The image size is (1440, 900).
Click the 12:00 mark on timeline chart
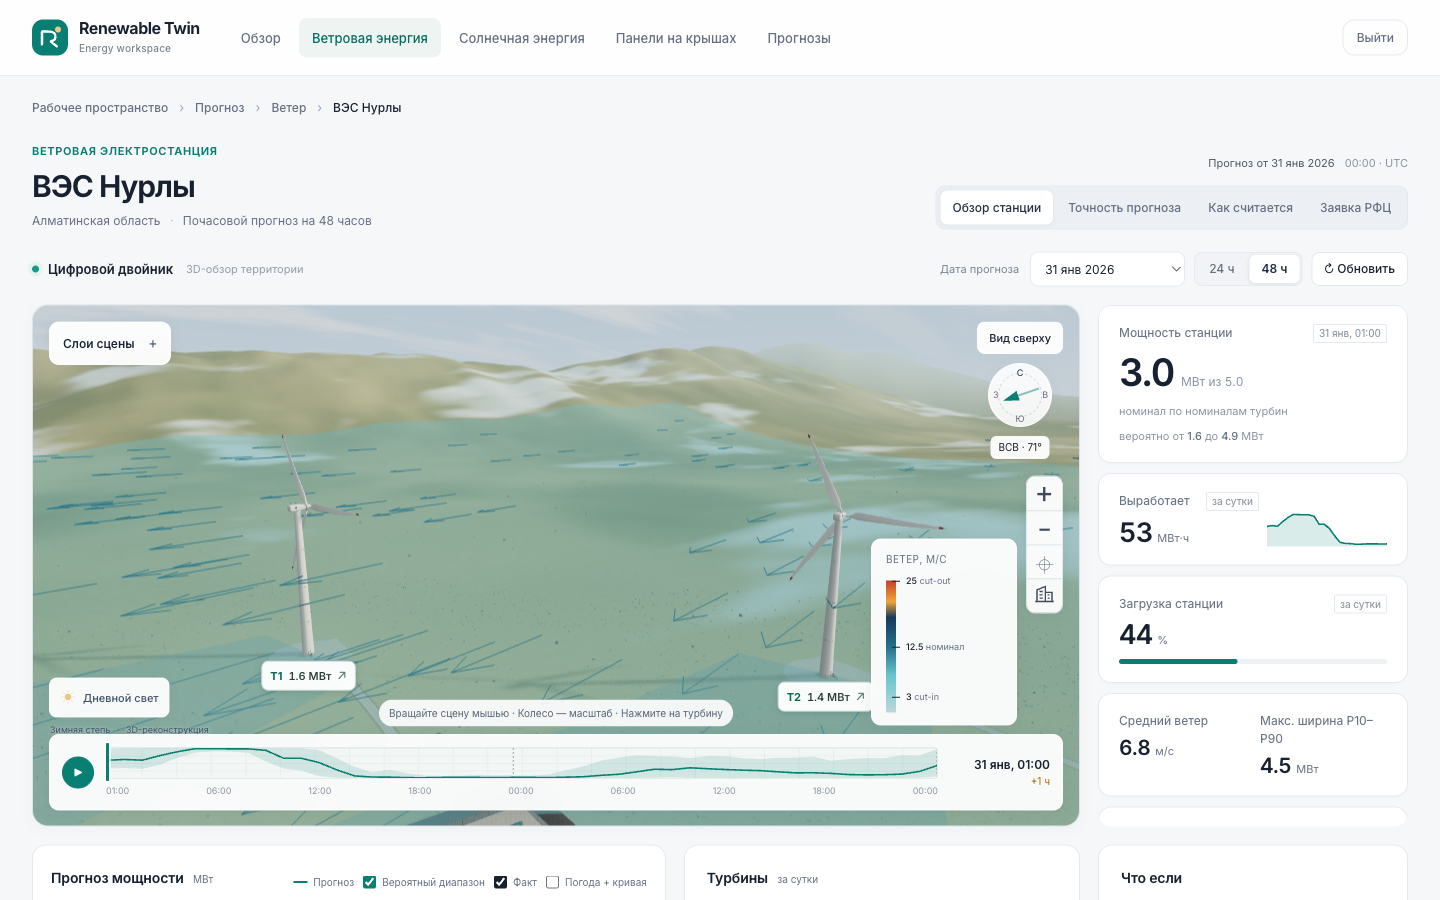(320, 791)
